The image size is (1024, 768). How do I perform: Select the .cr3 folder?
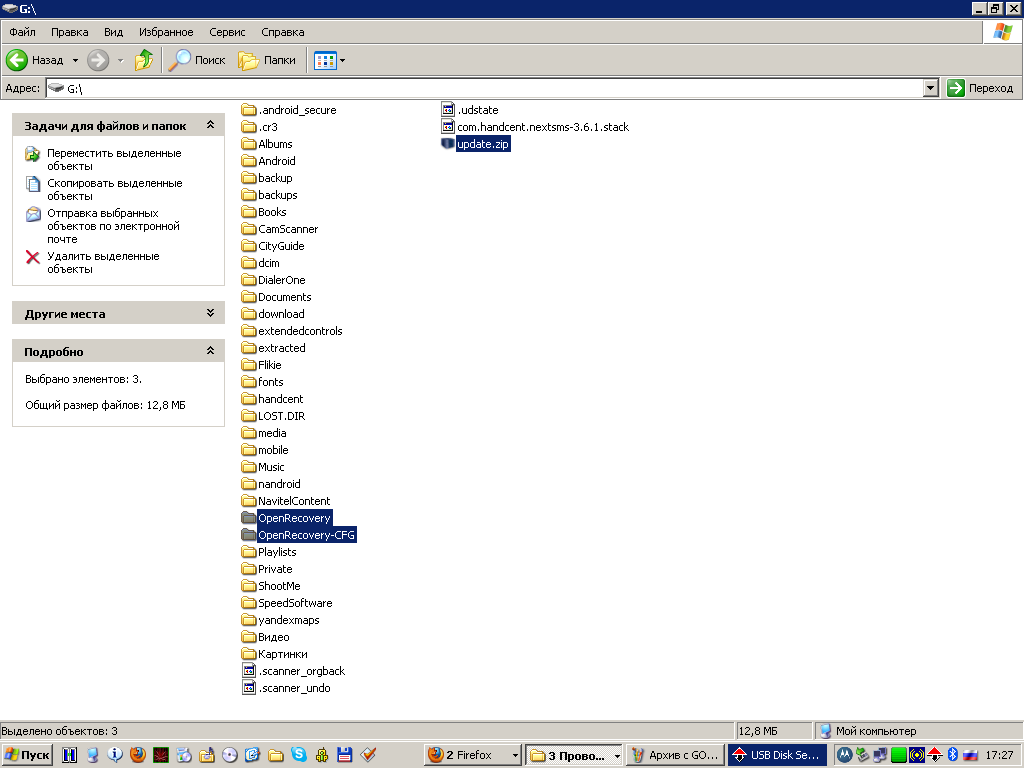(x=259, y=127)
